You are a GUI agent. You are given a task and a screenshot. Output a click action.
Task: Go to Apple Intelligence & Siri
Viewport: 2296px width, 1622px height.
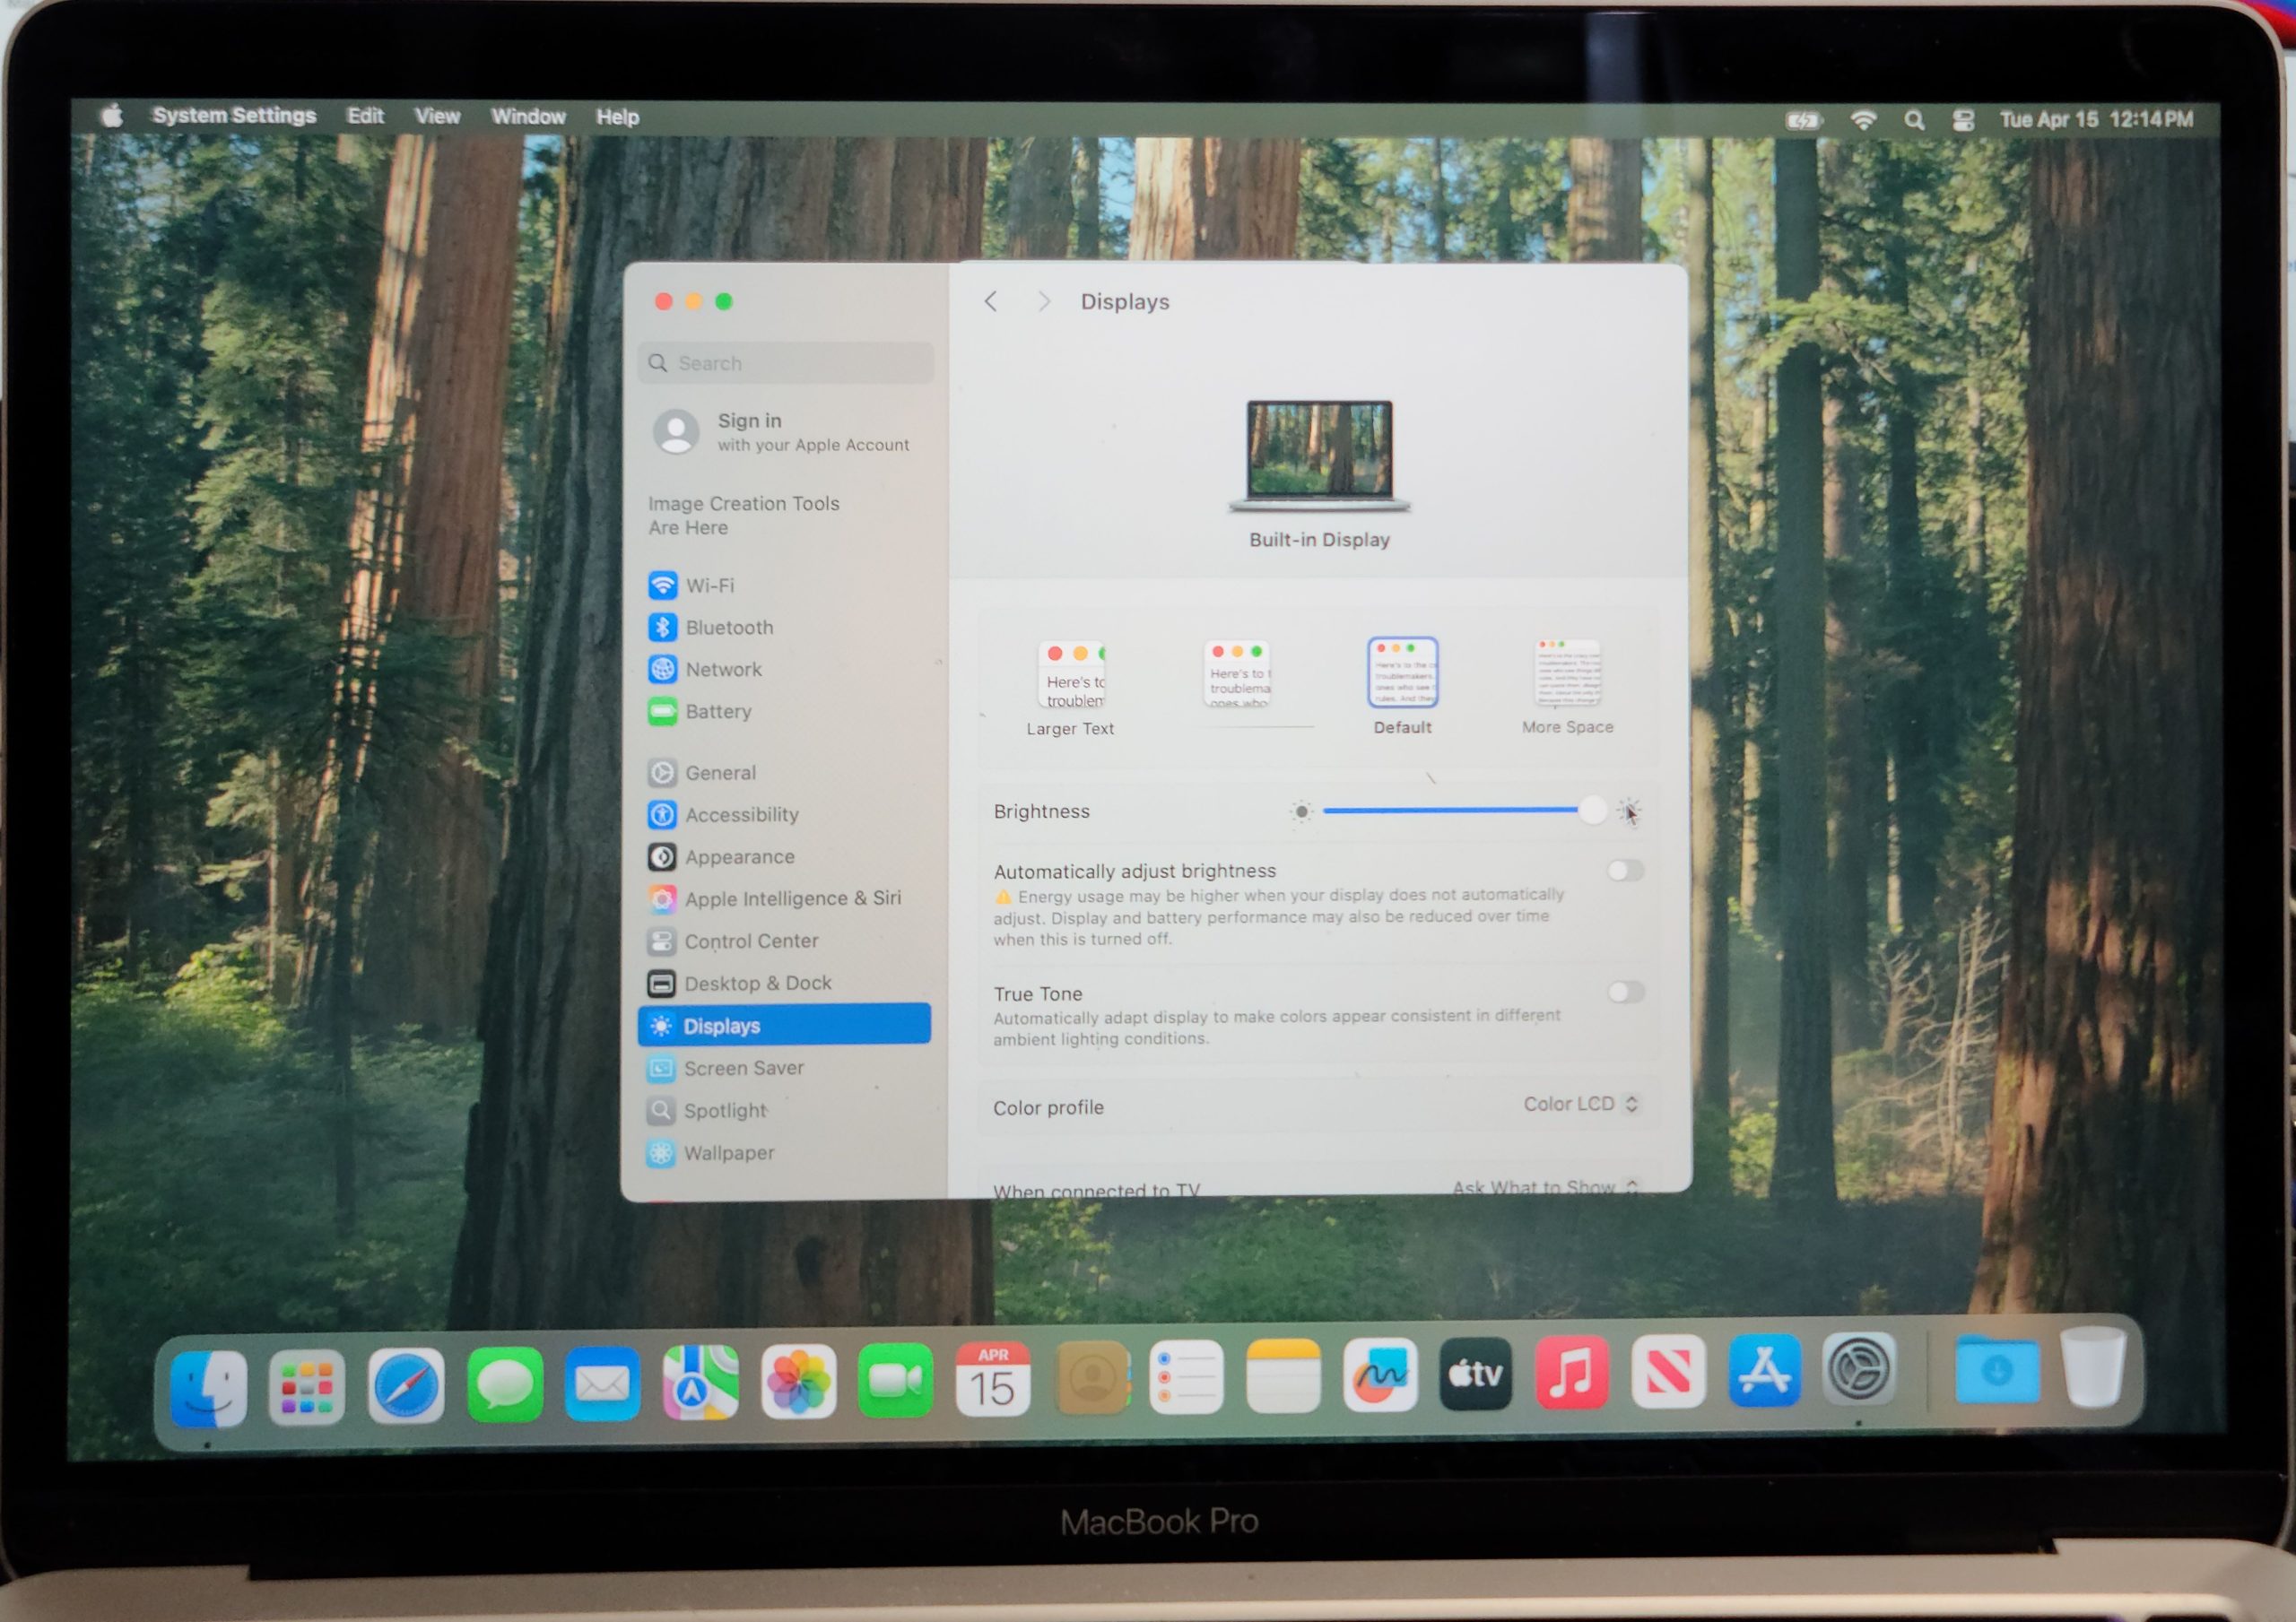tap(791, 898)
